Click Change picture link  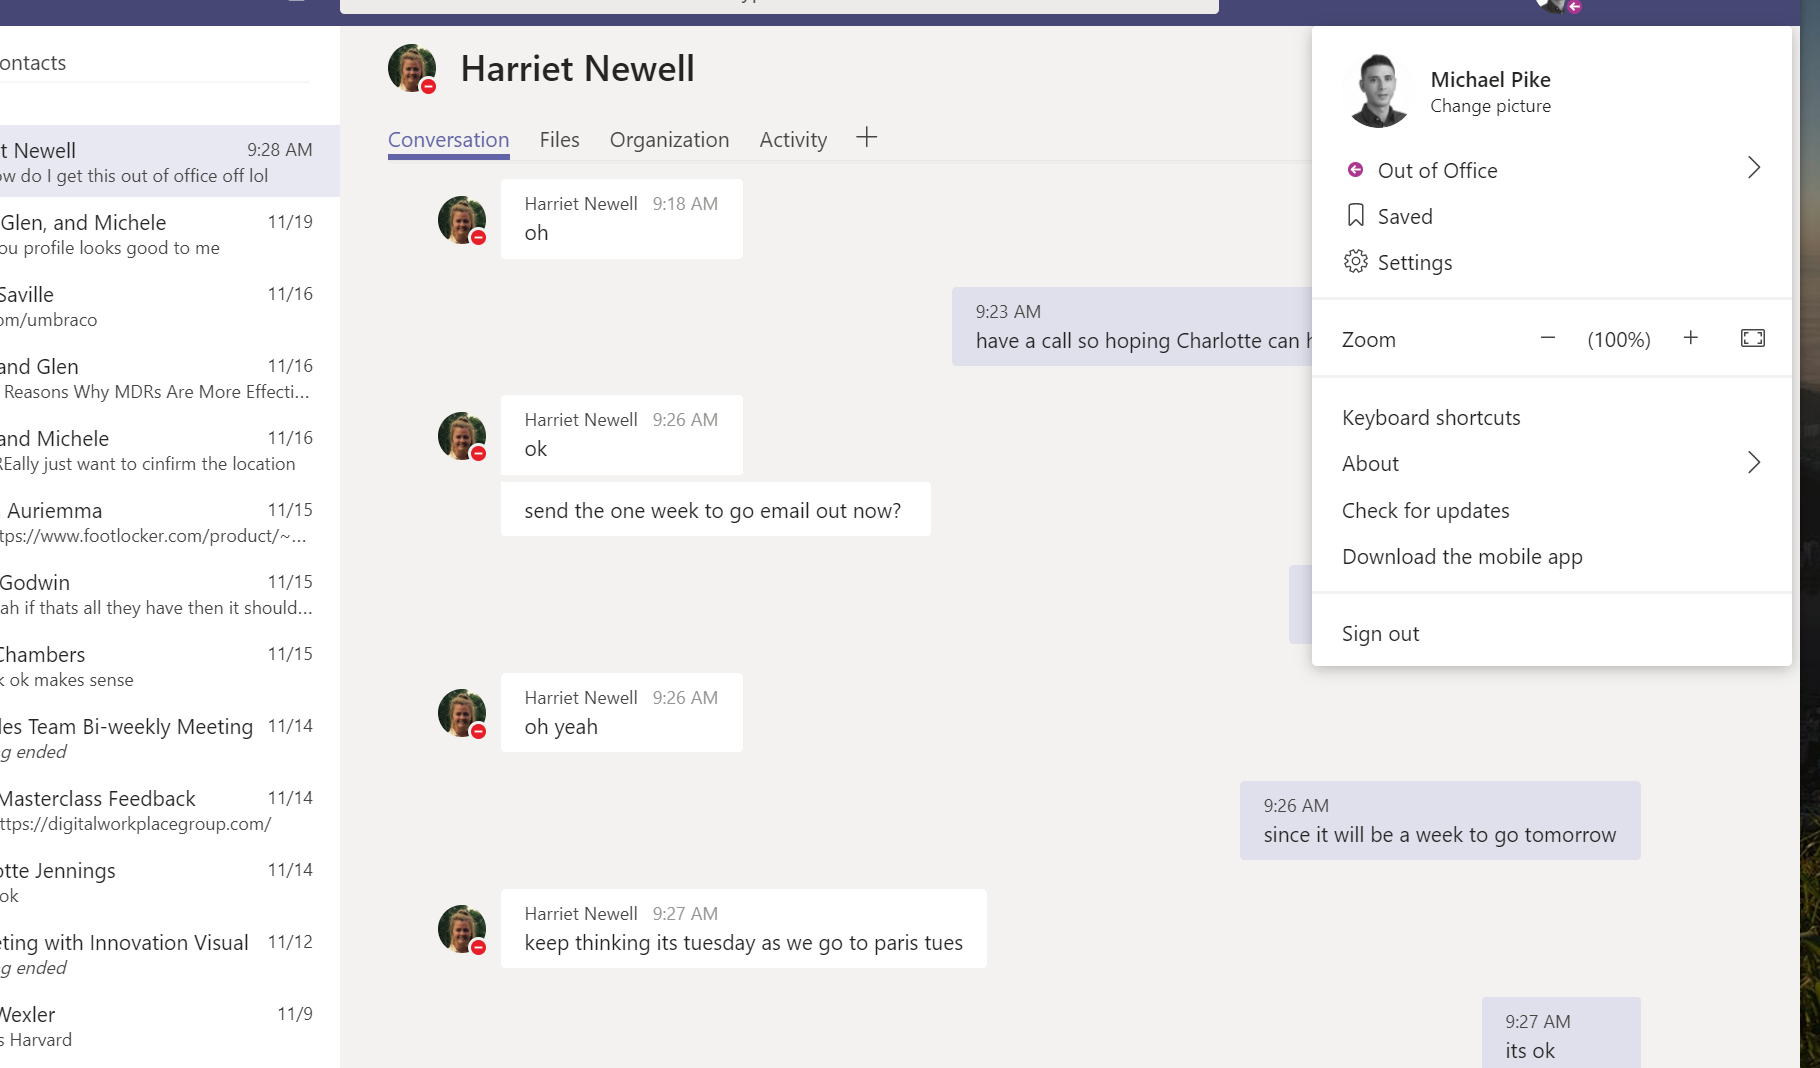[x=1490, y=106]
